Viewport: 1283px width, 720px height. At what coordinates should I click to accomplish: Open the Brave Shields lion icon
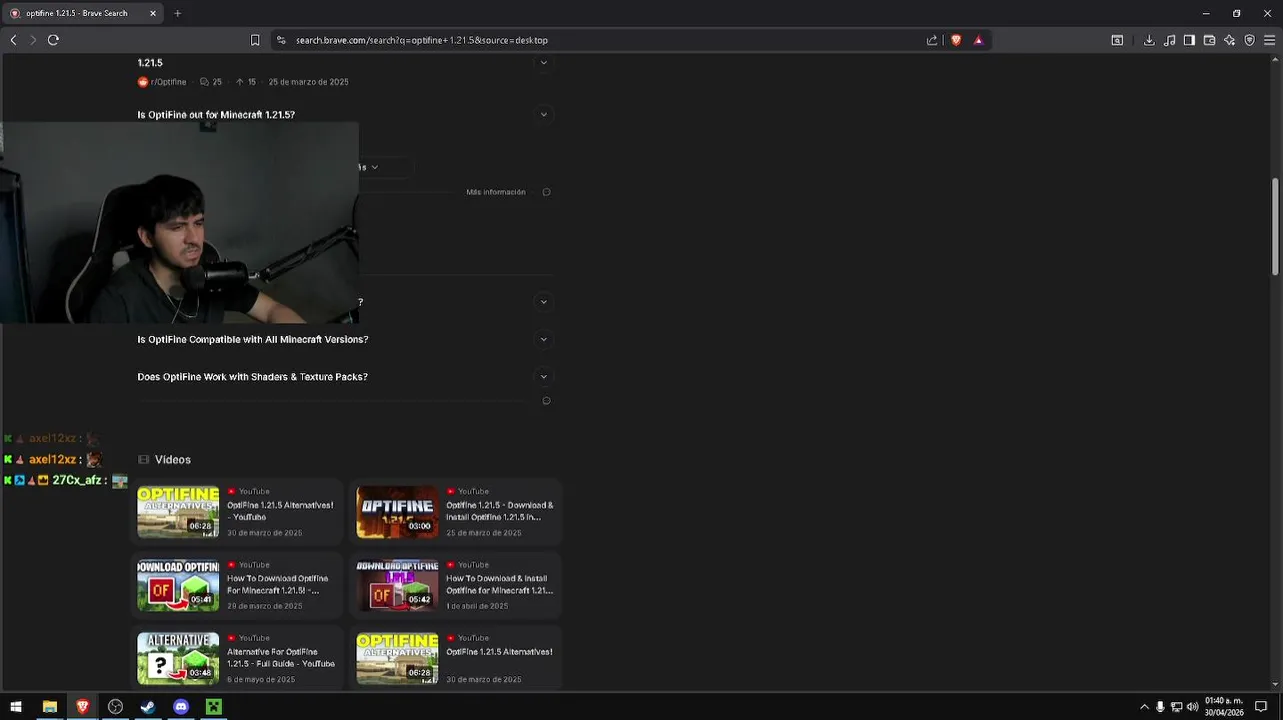(x=956, y=40)
